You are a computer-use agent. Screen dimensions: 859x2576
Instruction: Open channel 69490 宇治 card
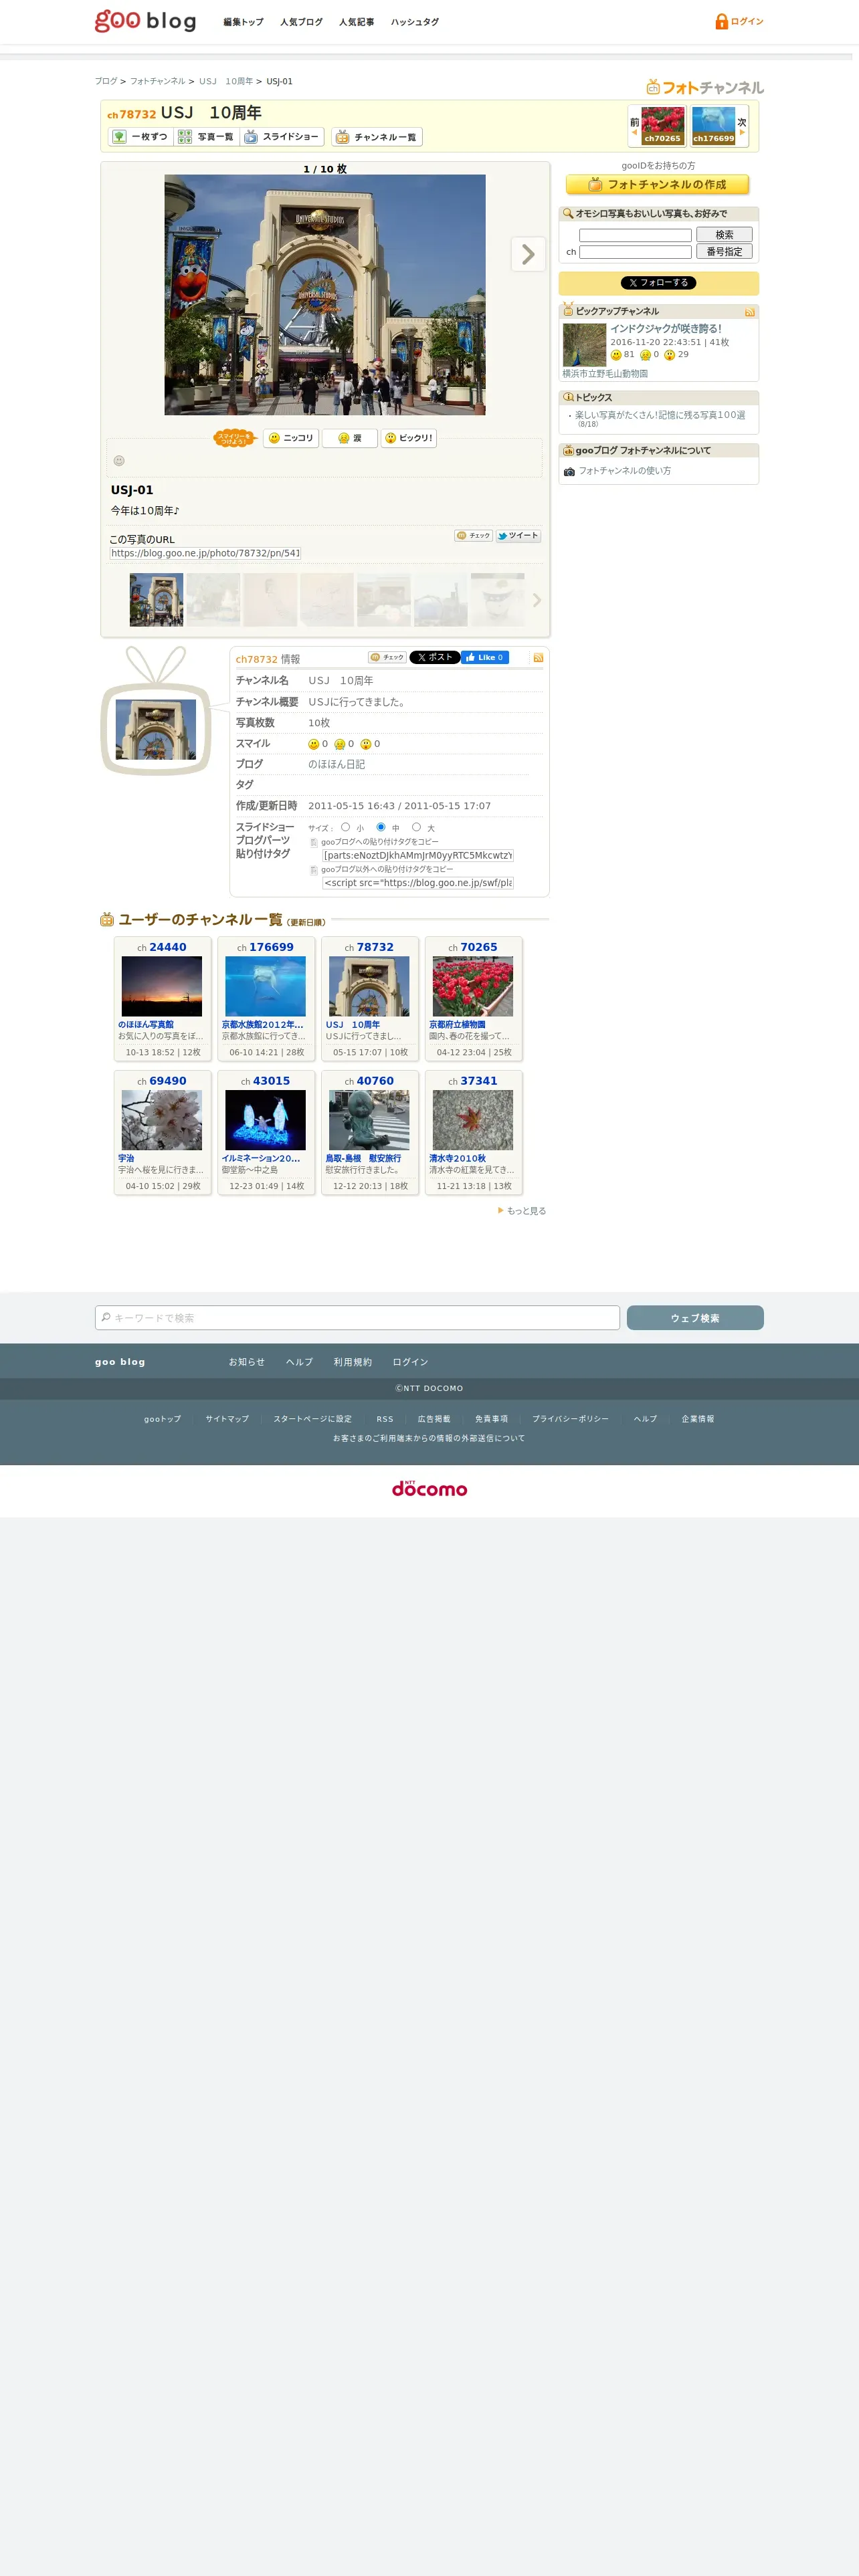click(162, 1132)
